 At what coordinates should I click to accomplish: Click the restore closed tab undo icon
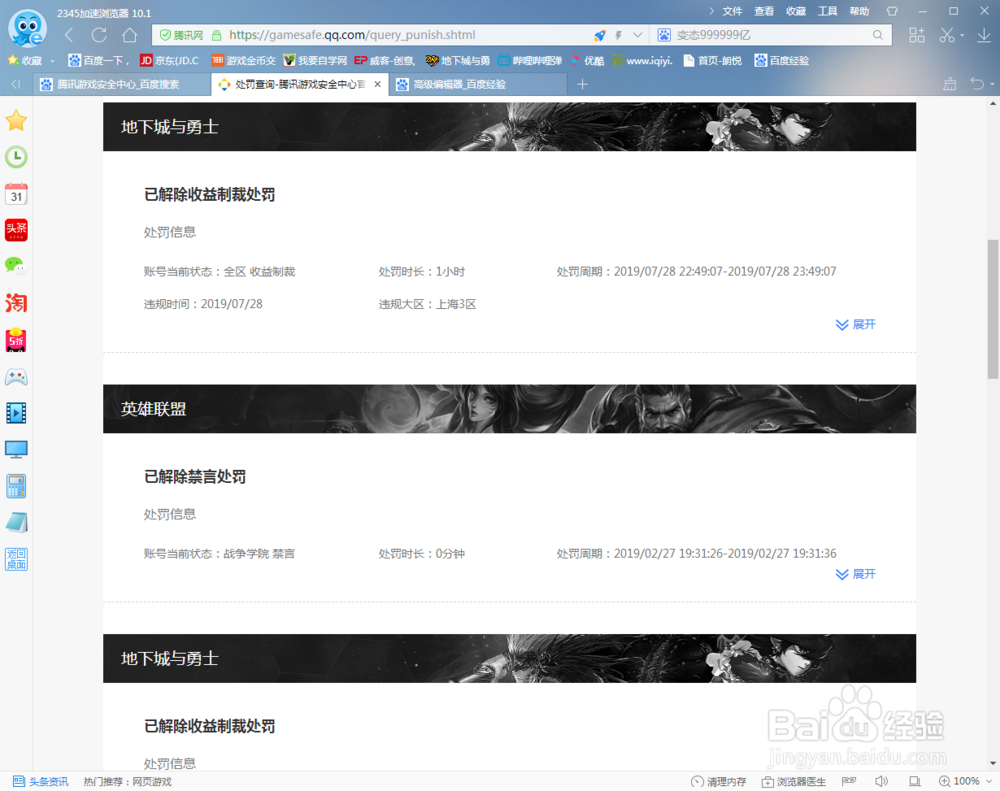[x=977, y=84]
